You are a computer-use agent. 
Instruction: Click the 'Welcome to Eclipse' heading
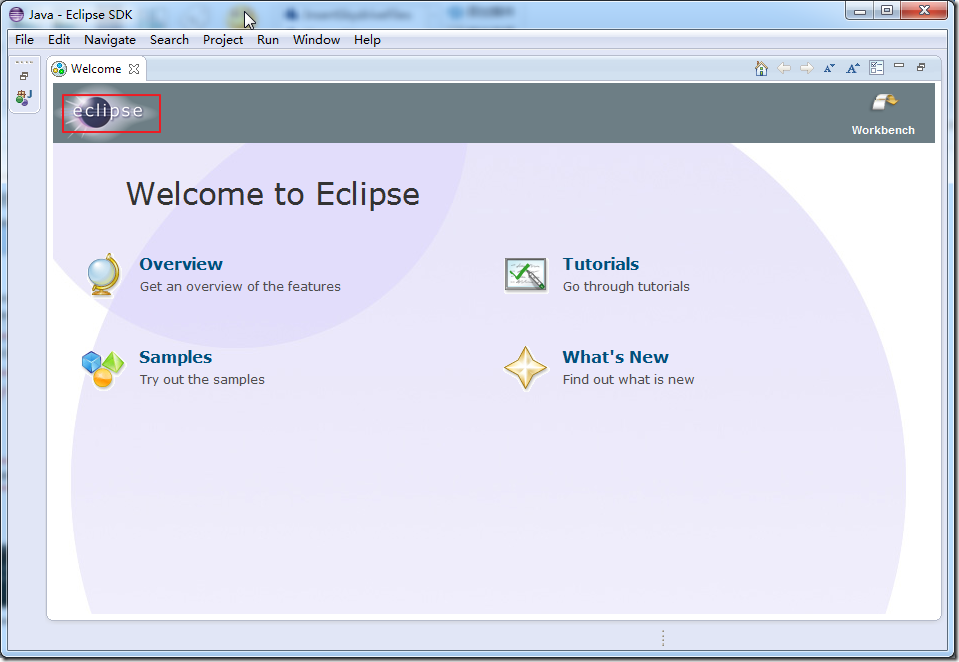(x=273, y=195)
